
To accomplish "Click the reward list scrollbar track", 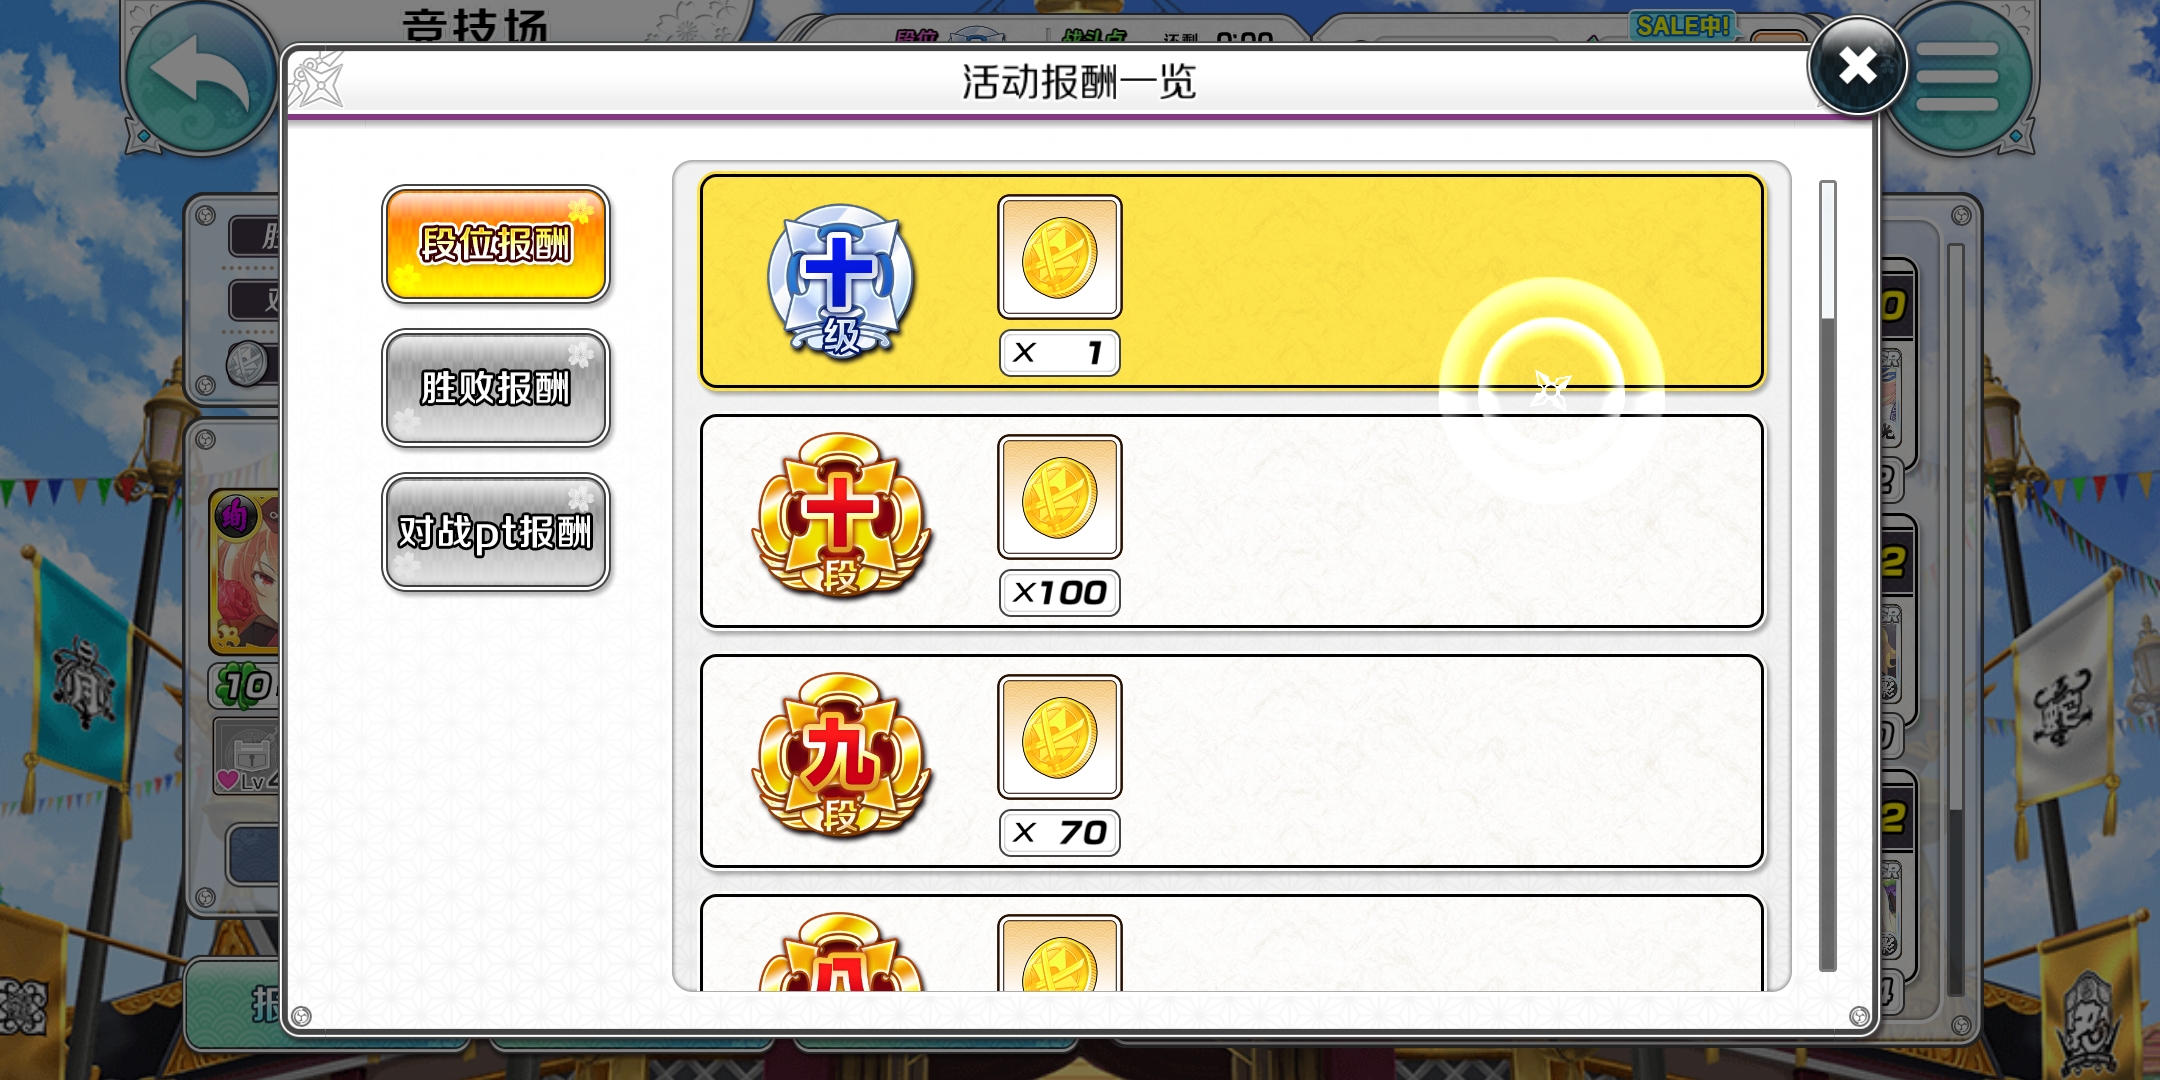I will click(x=1828, y=576).
